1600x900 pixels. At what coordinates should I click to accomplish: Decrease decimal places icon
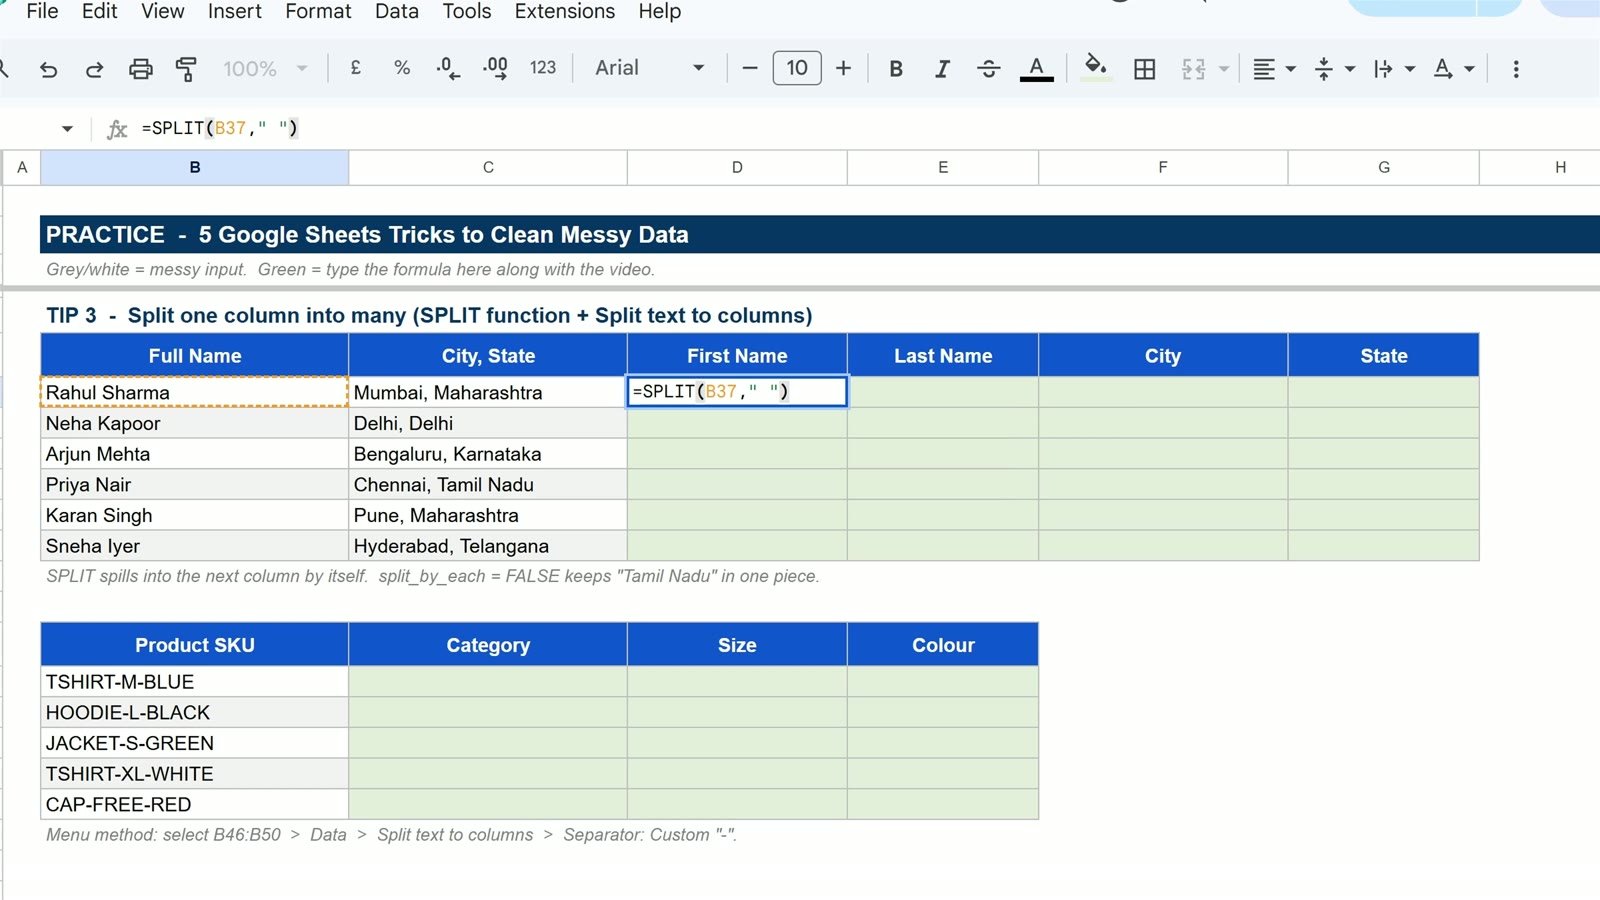pos(448,68)
